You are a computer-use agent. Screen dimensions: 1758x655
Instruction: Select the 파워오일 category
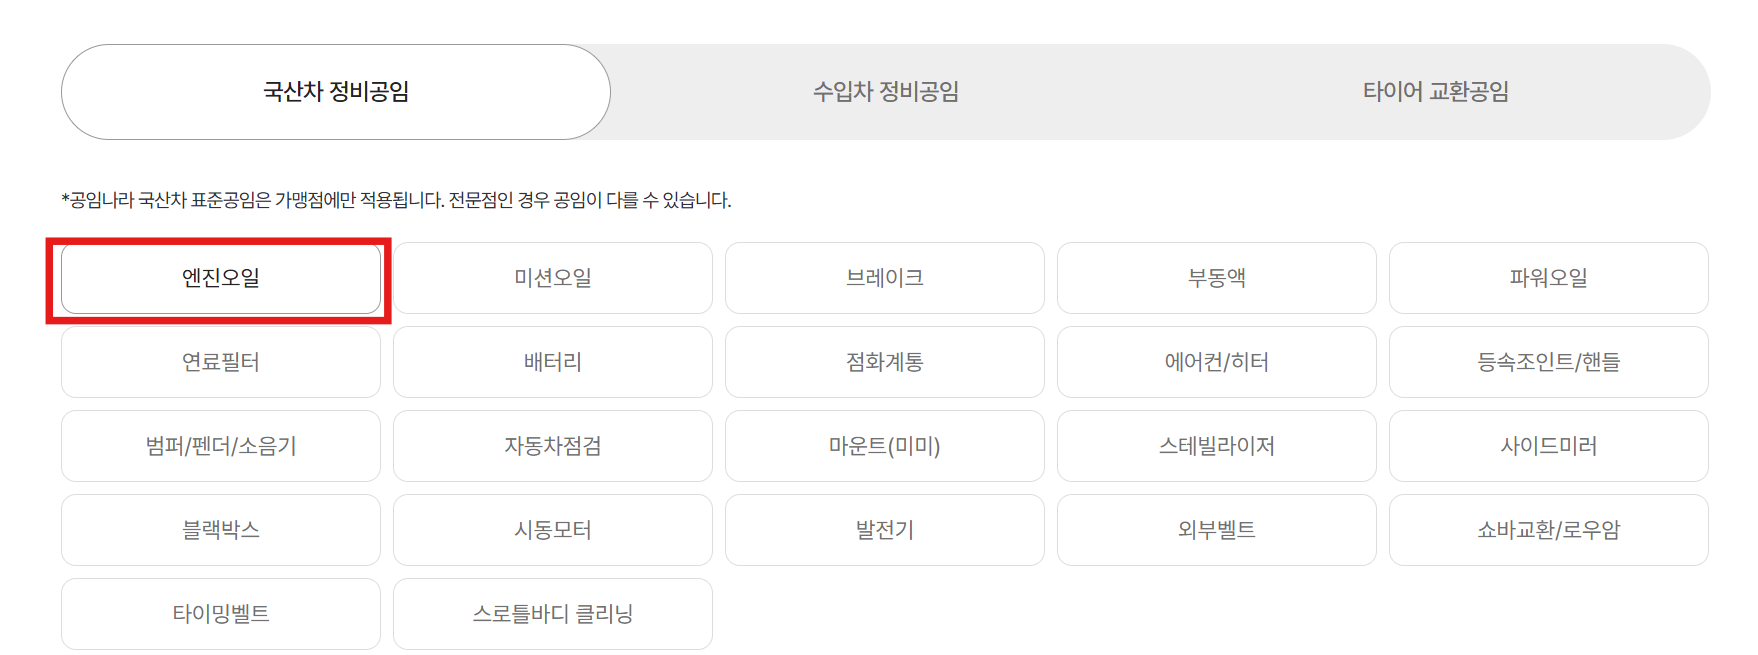[x=1548, y=279]
